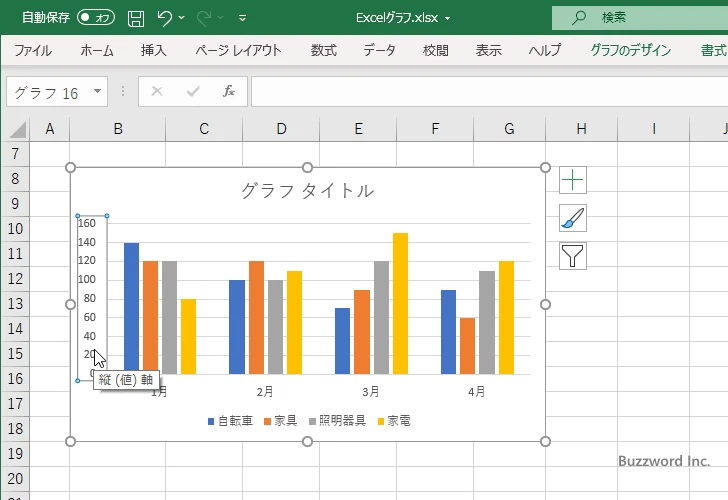Select column D header
This screenshot has height=500, width=728.
[281, 129]
